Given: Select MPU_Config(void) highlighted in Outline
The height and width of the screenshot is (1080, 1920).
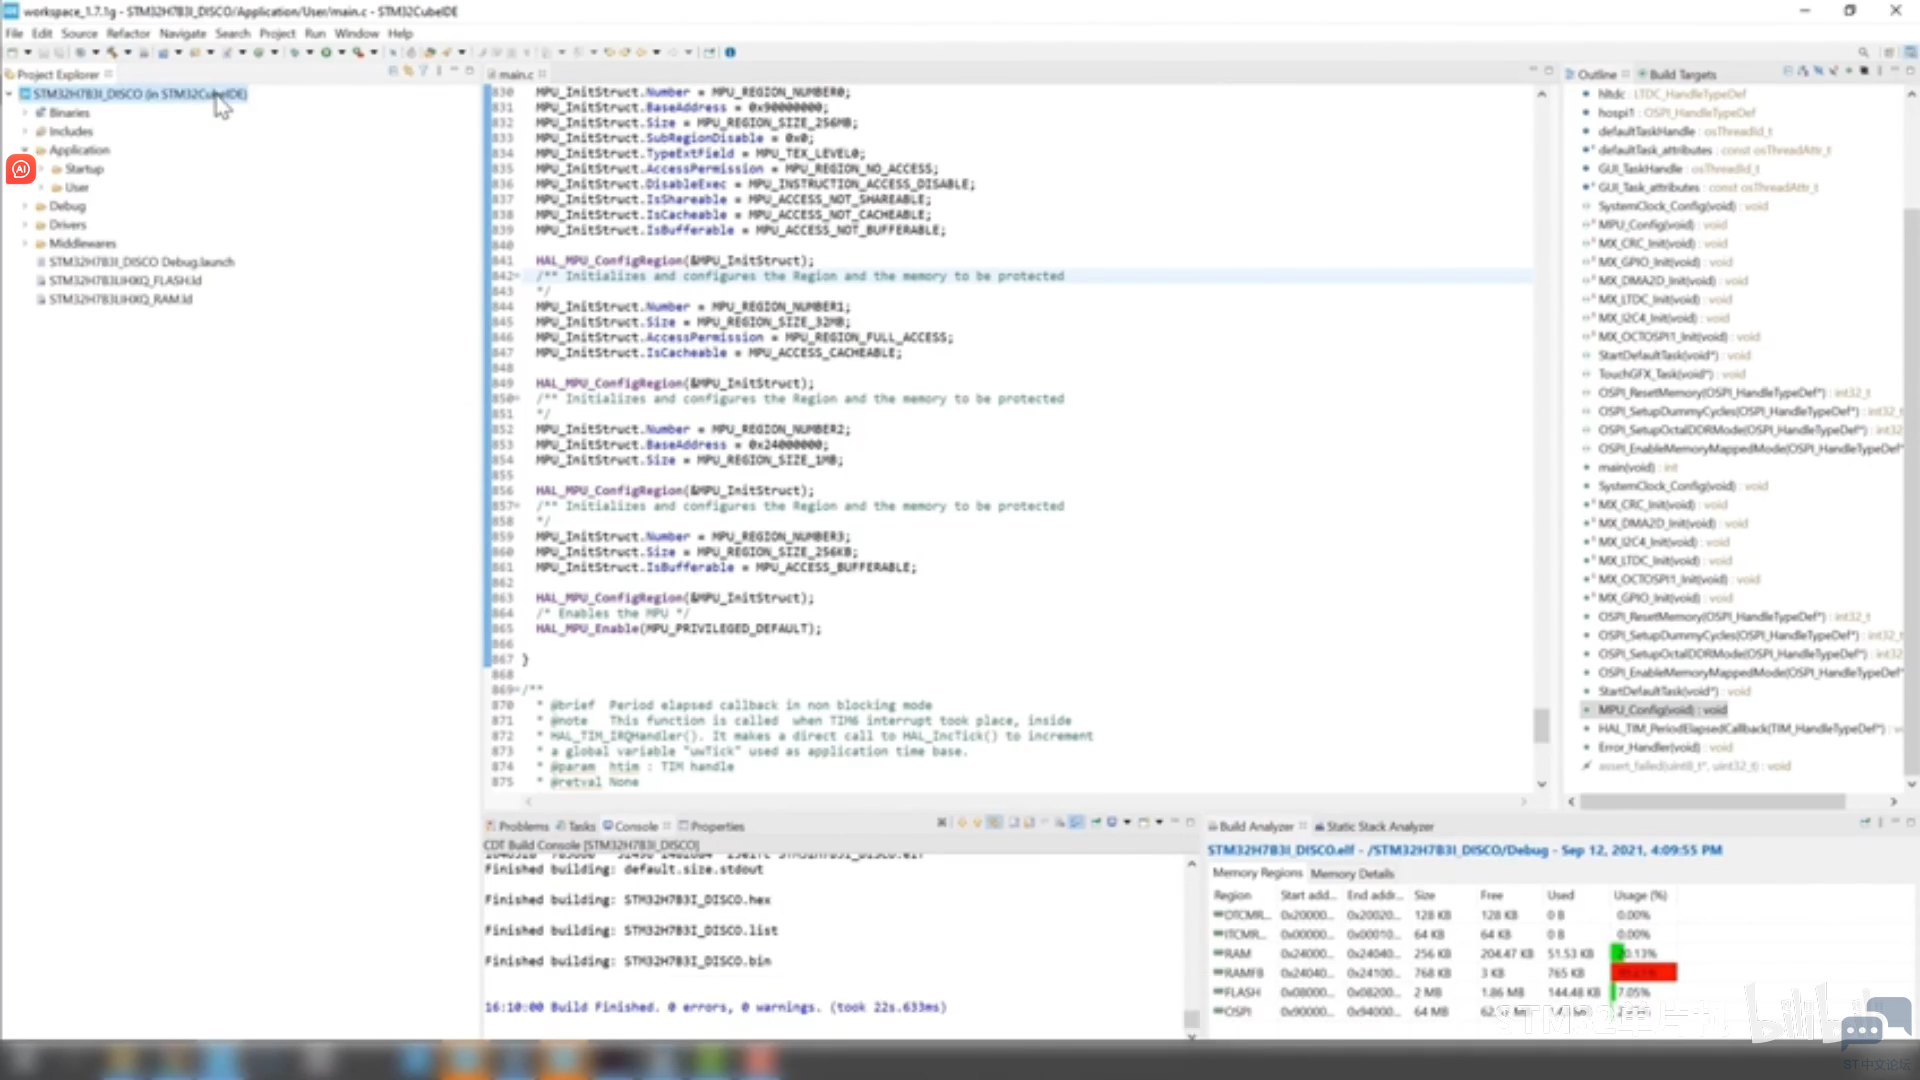Looking at the screenshot, I should pos(1662,710).
